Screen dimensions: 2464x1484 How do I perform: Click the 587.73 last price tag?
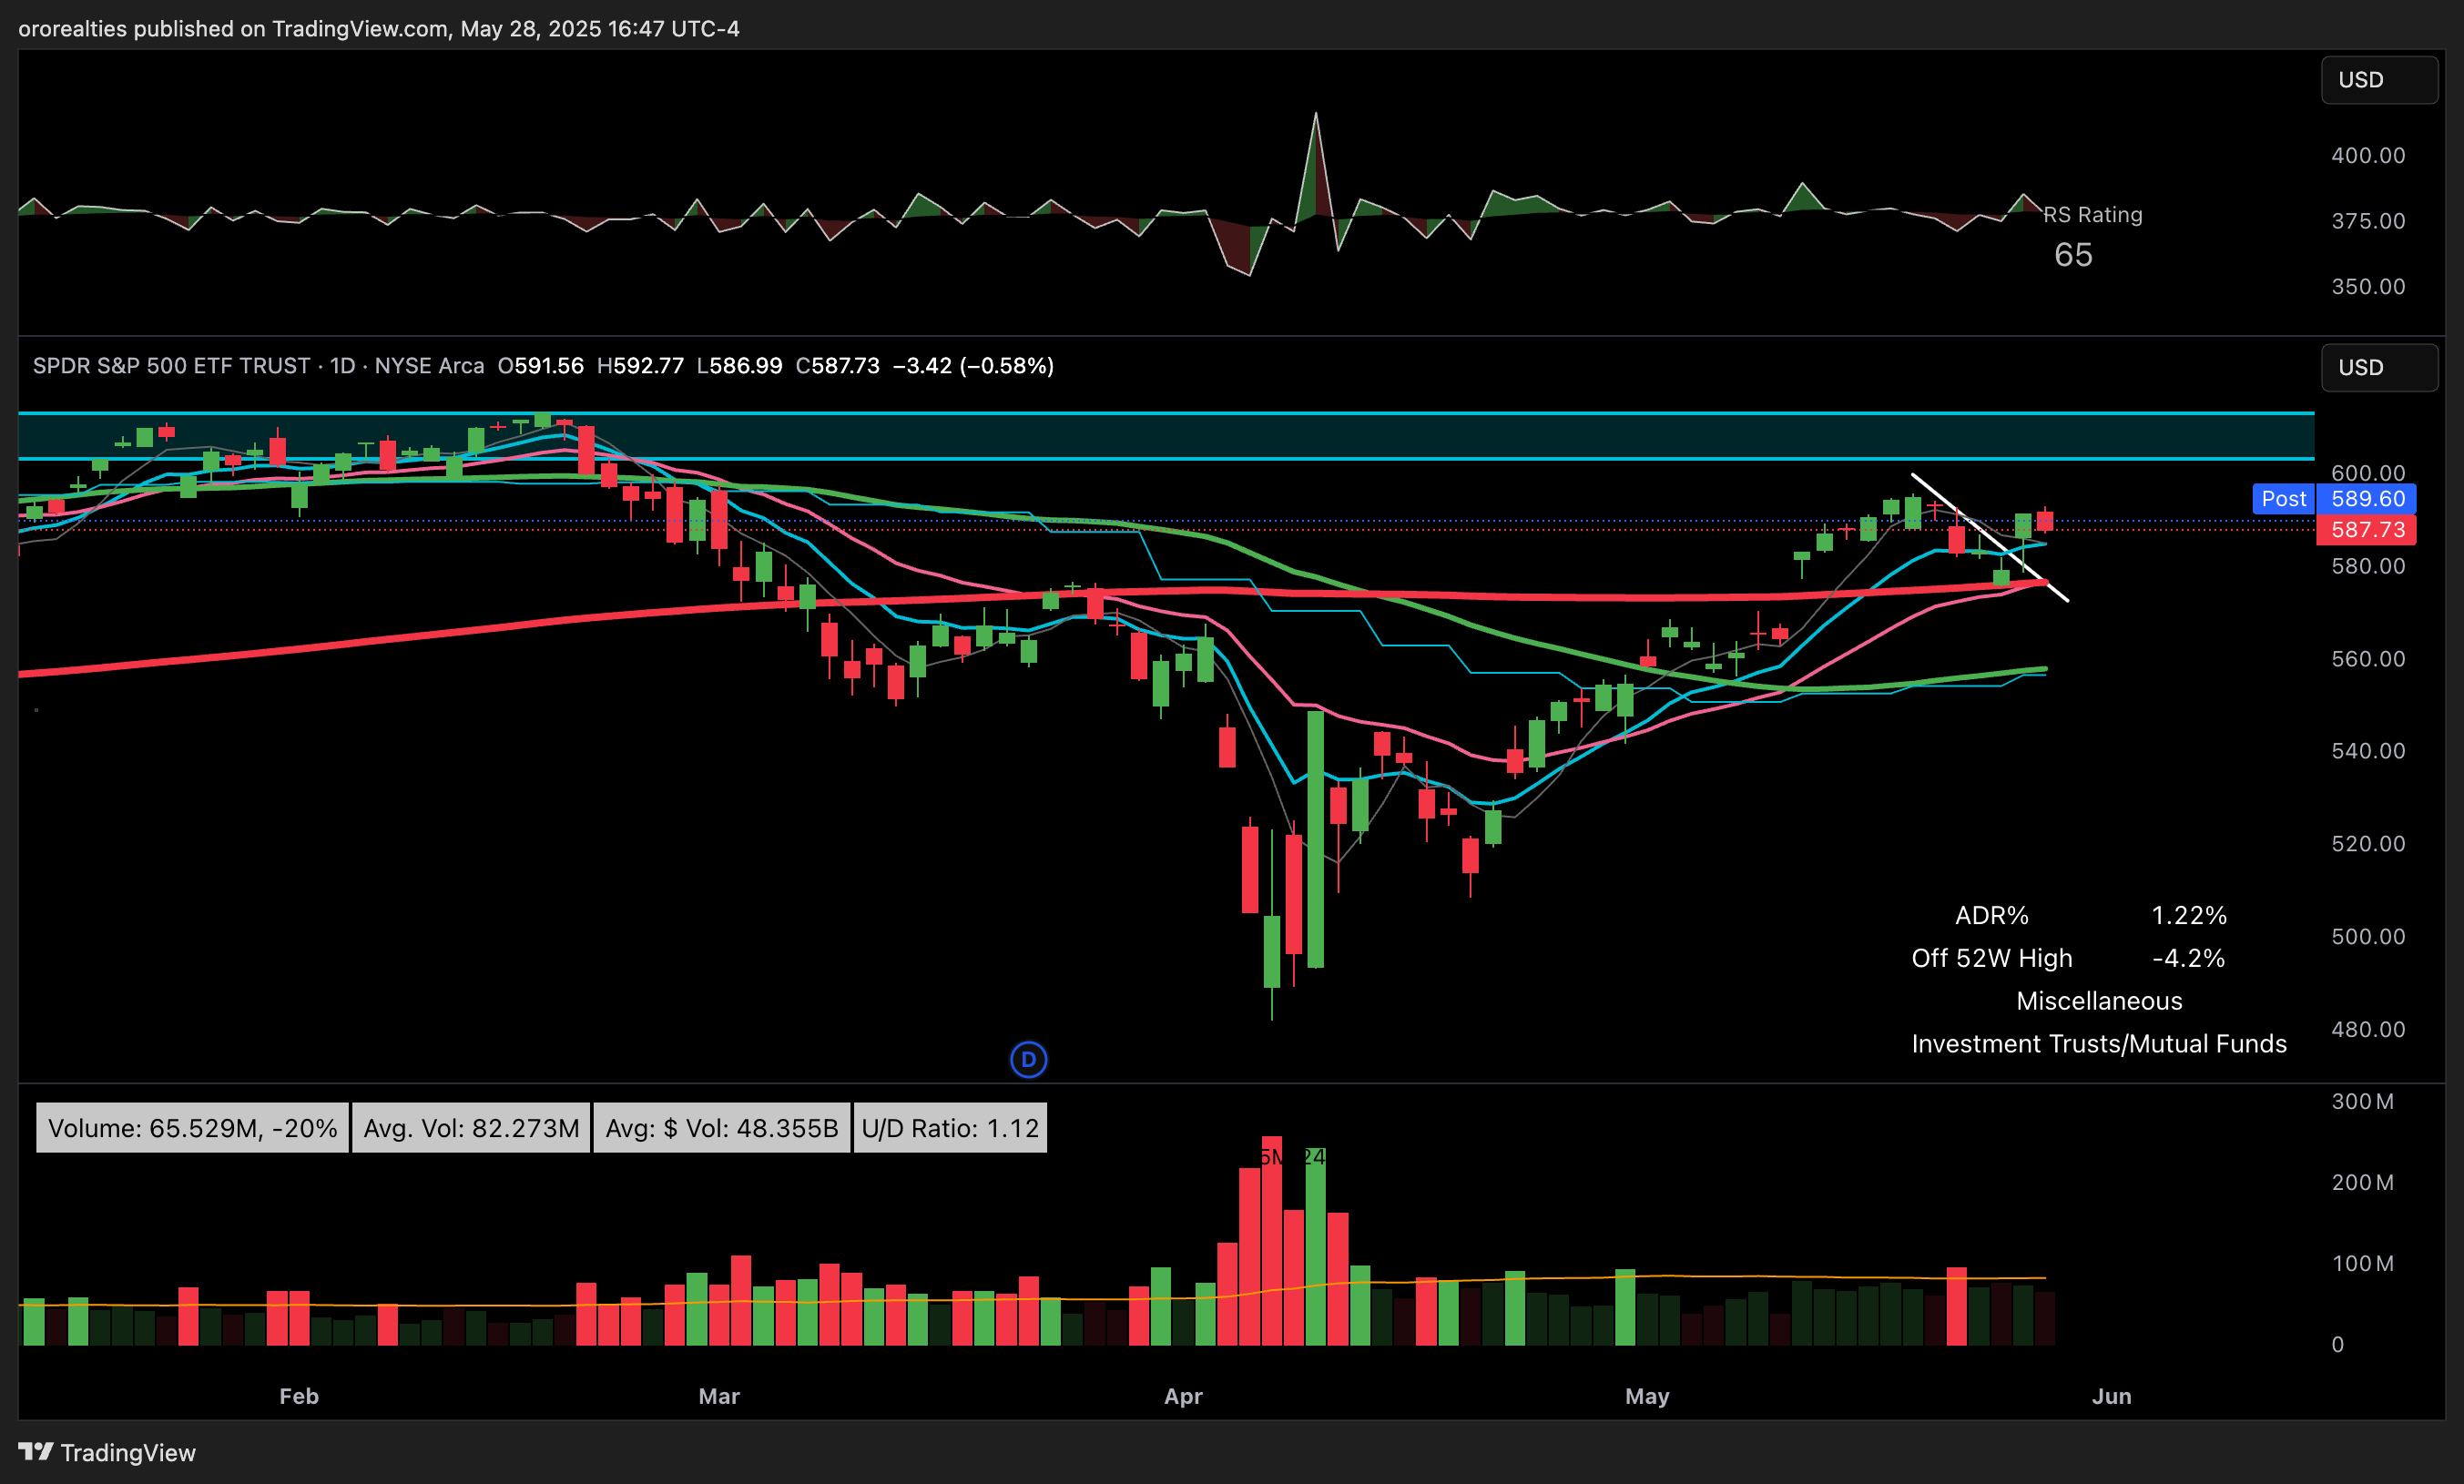tap(2367, 530)
